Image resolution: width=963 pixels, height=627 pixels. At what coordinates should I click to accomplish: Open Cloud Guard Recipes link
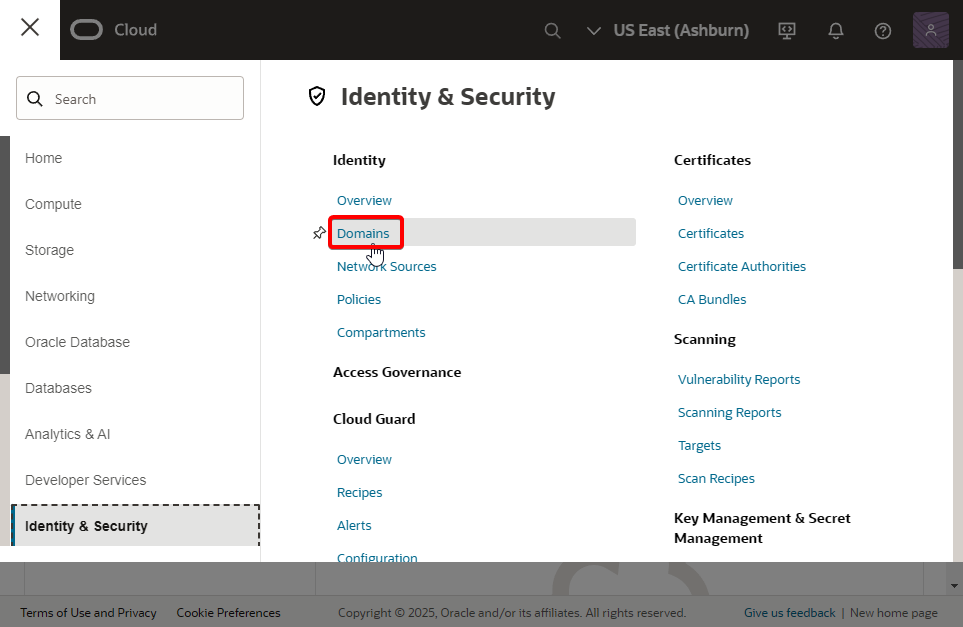click(359, 493)
